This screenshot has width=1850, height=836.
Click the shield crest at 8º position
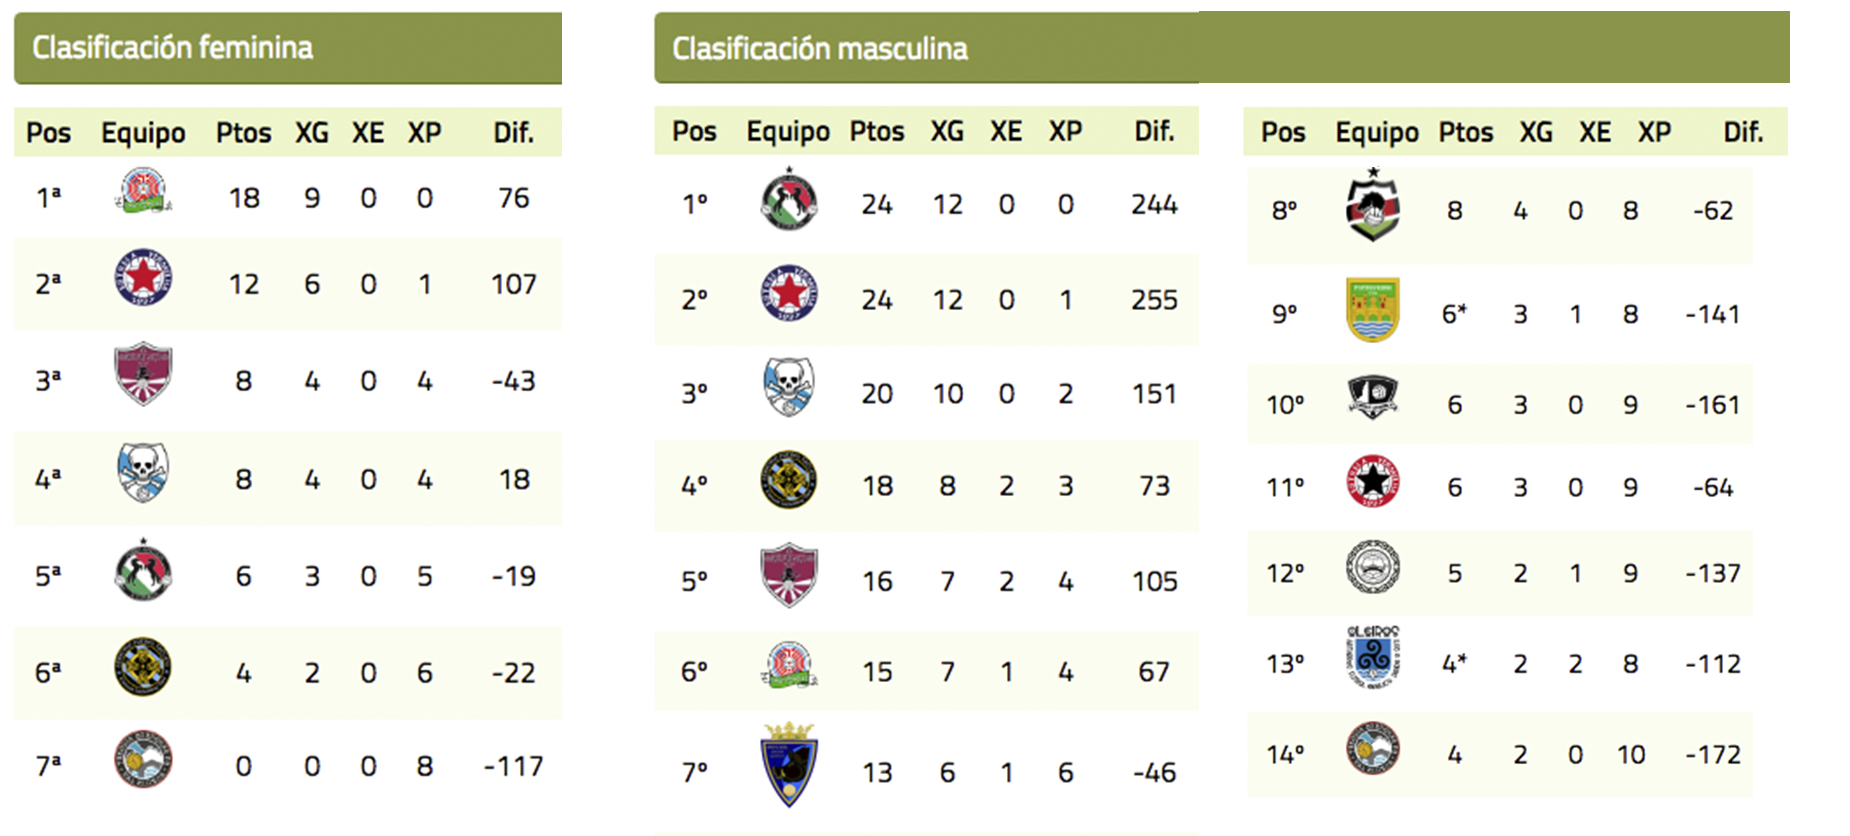[x=1372, y=206]
